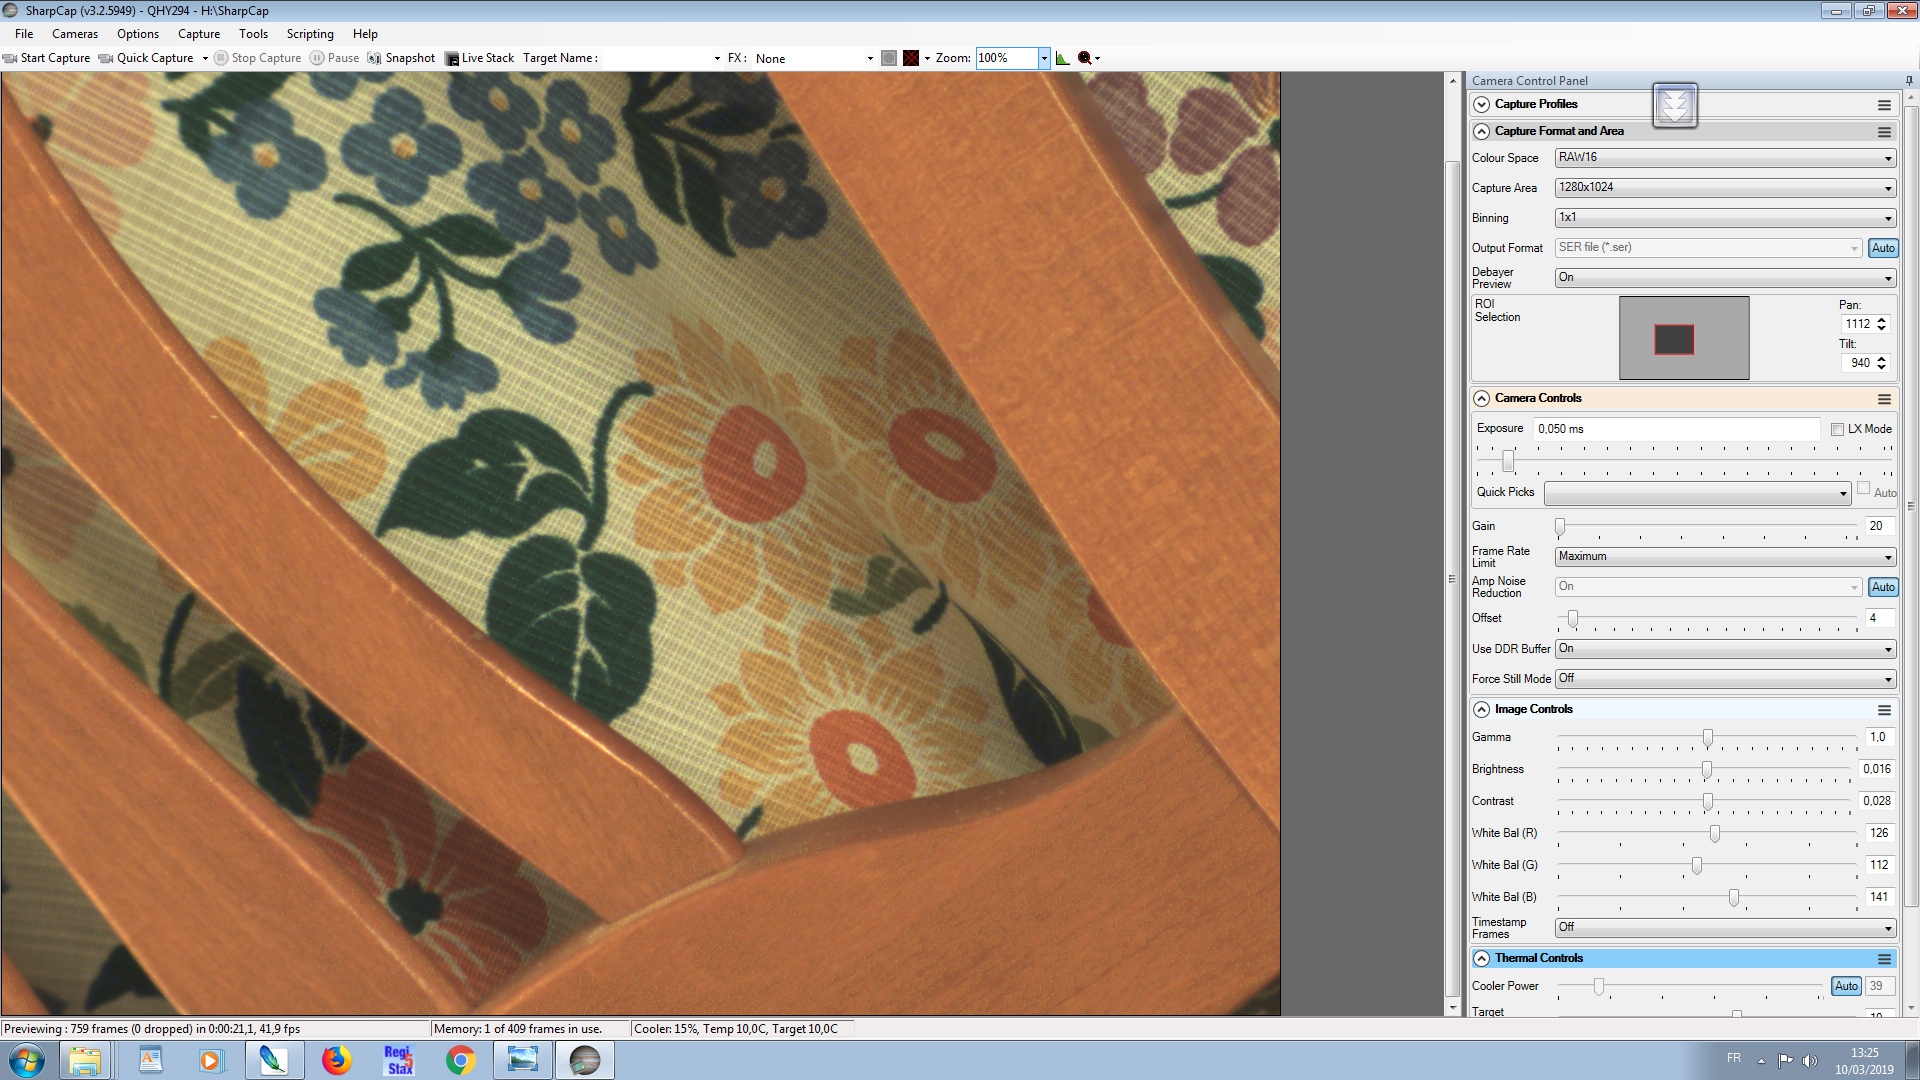Open the Binning dropdown
Viewport: 1920px width, 1080px height.
tap(1725, 218)
